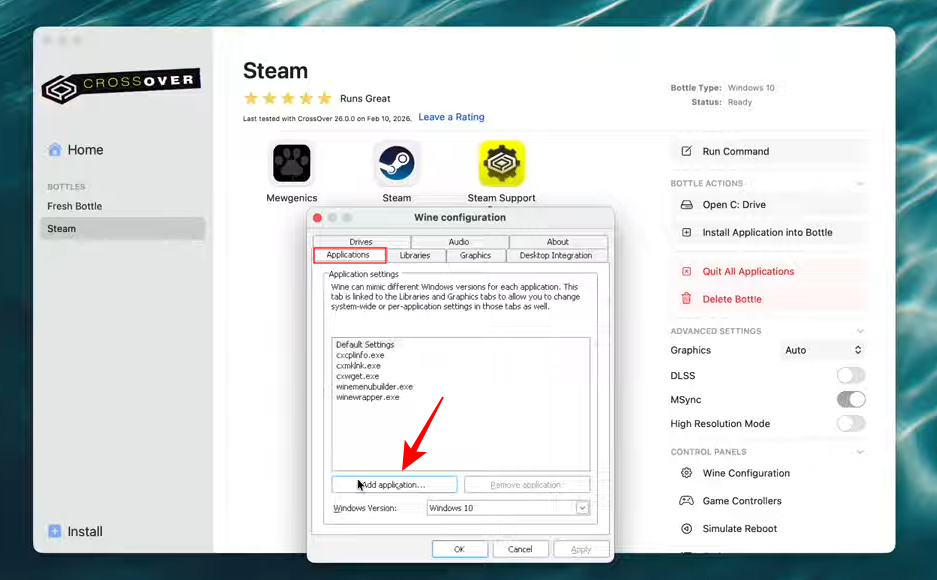Open the Mewgenics app icon
The width and height of the screenshot is (937, 580).
[x=291, y=163]
